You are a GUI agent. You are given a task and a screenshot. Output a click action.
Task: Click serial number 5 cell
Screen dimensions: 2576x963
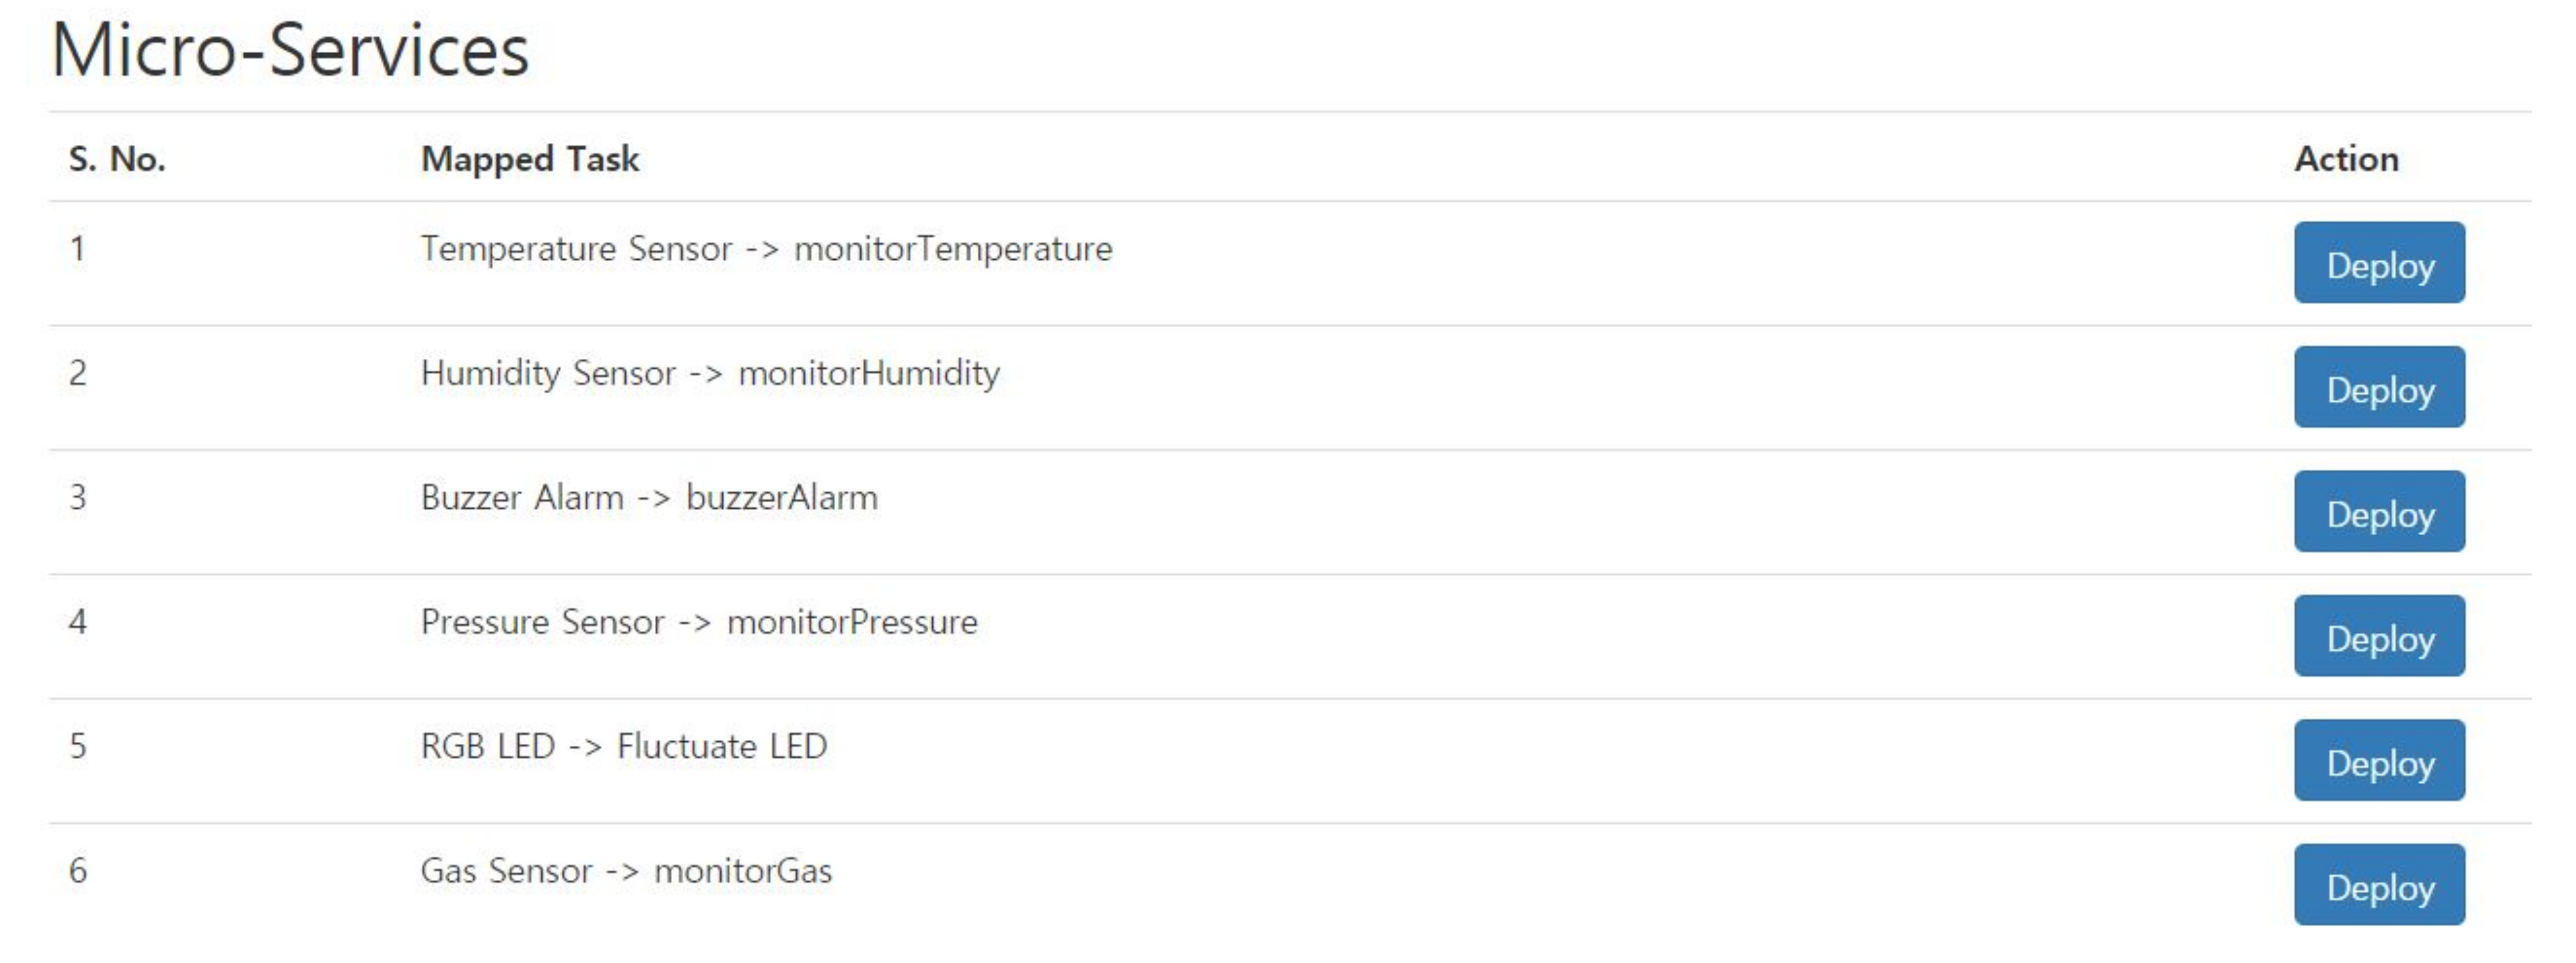point(77,747)
